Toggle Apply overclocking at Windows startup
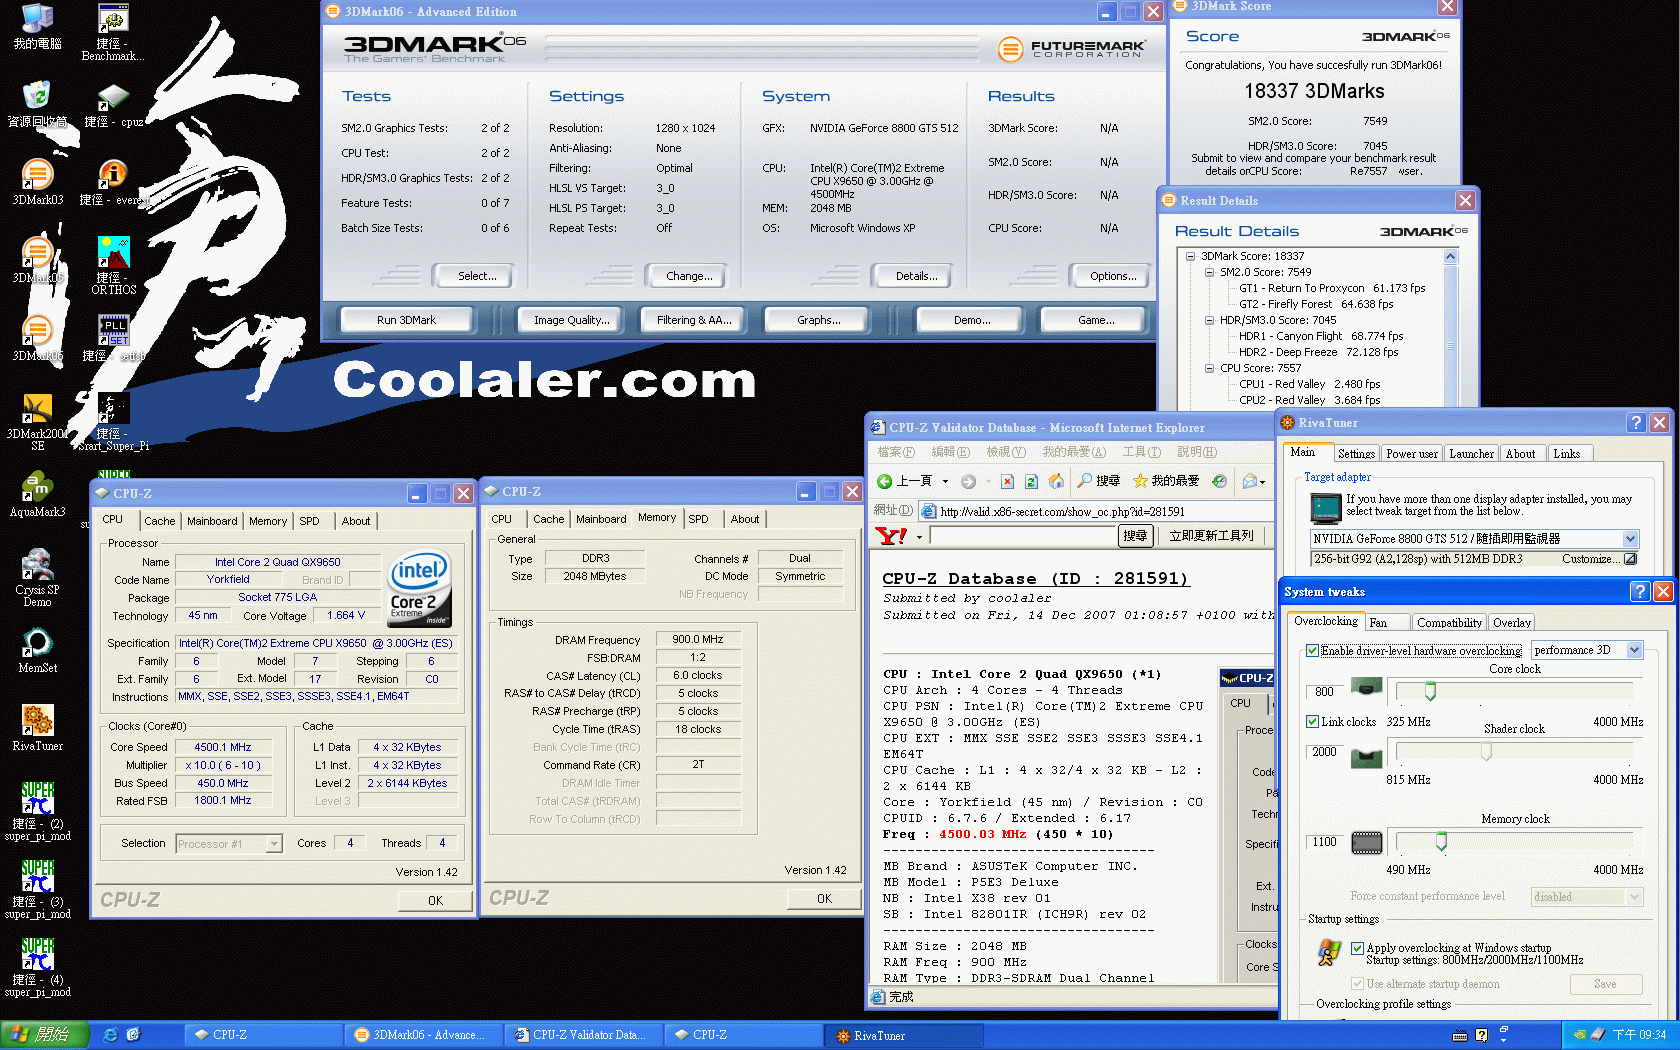Screen dimensions: 1680x1050 coord(1357,948)
